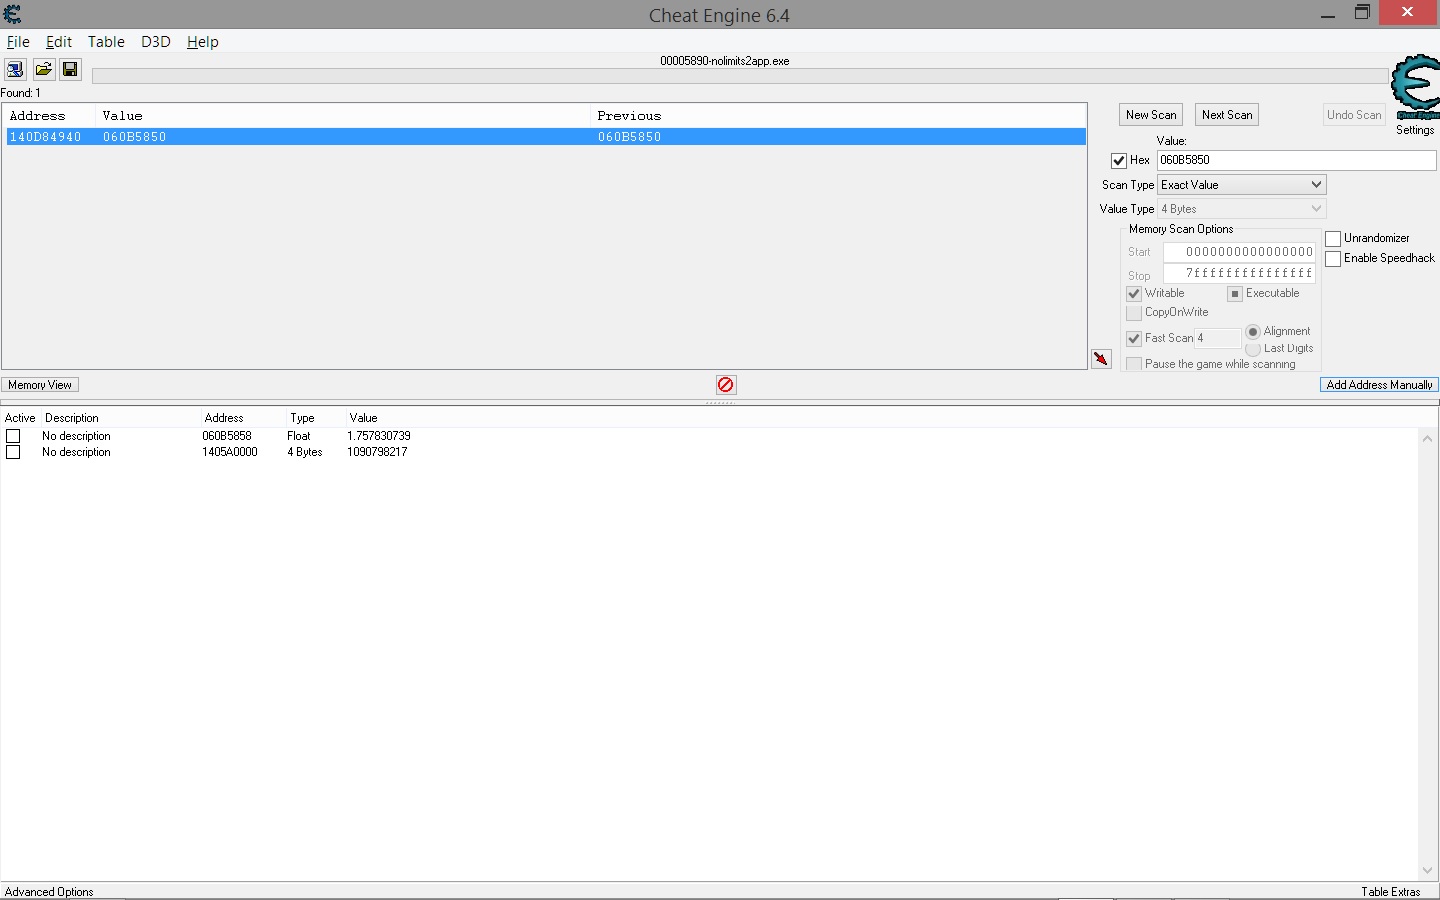1440x900 pixels.
Task: Open Table Extras
Action: click(1390, 892)
